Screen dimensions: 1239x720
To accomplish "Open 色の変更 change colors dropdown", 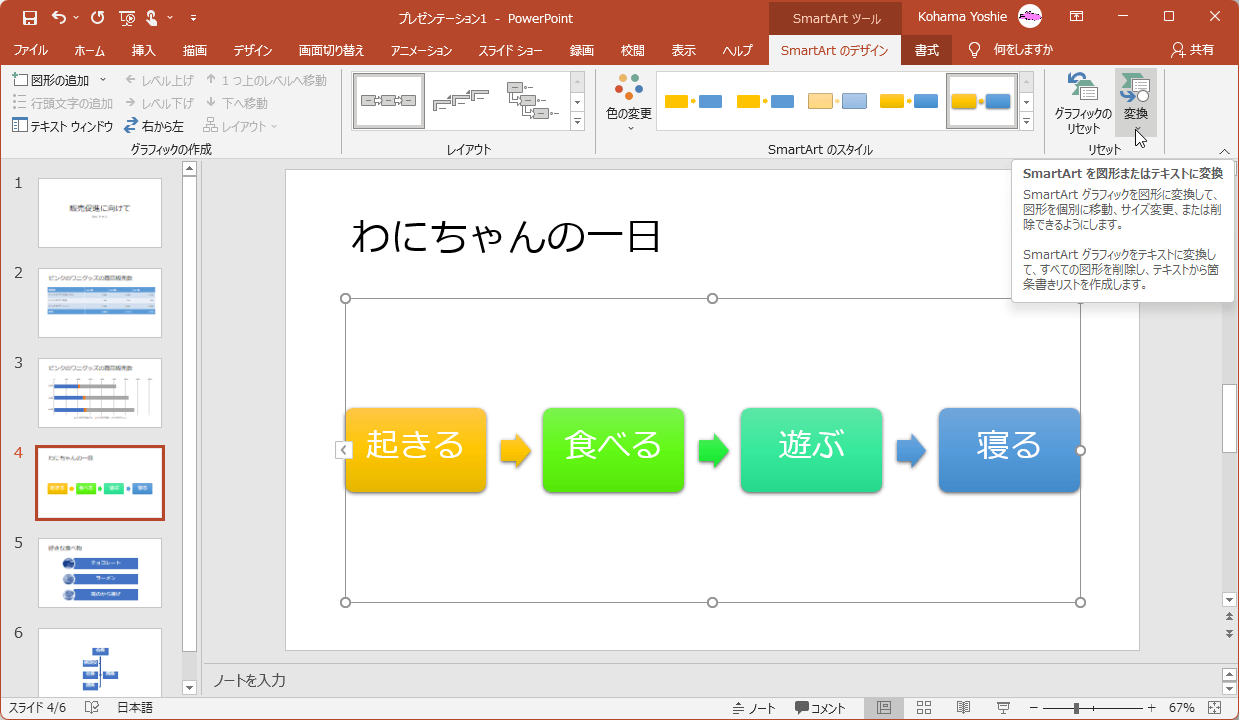I will [x=629, y=103].
